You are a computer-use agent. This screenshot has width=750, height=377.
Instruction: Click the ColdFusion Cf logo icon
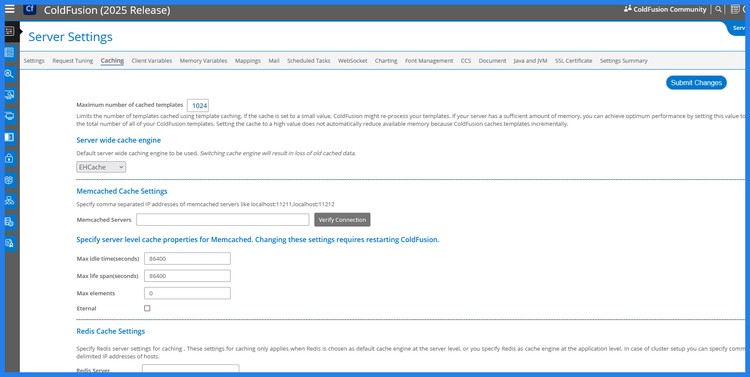[x=30, y=9]
